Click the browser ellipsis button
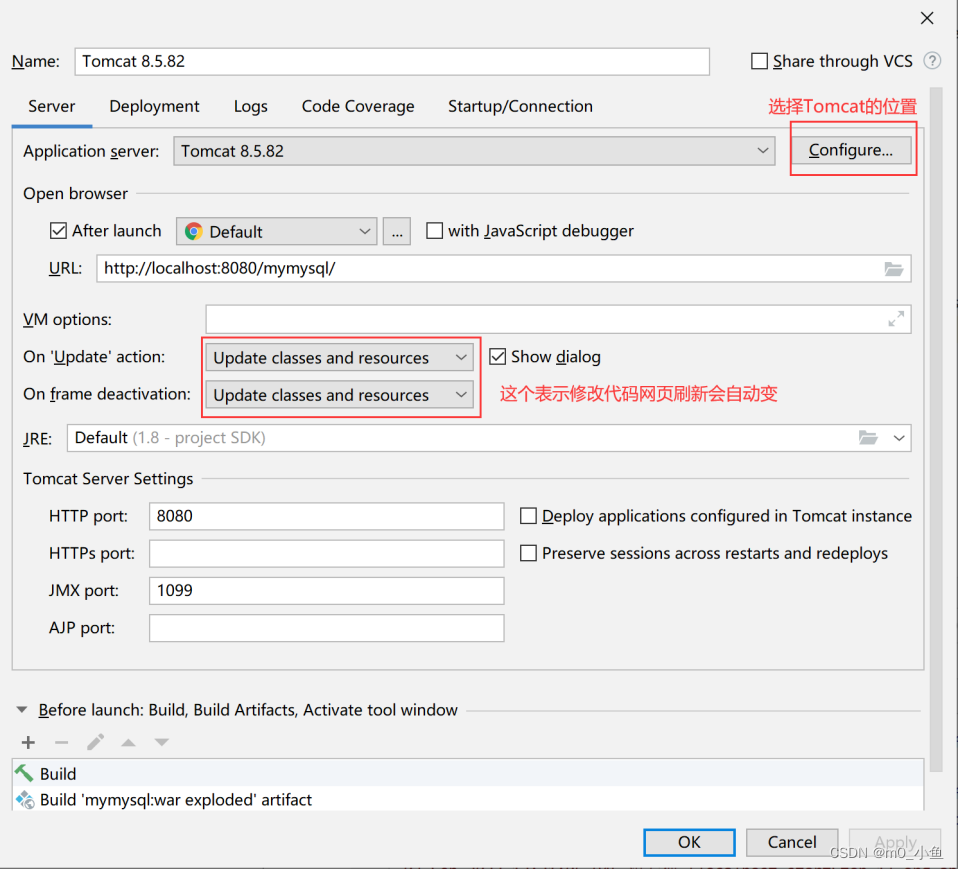Image resolution: width=959 pixels, height=869 pixels. 397,231
